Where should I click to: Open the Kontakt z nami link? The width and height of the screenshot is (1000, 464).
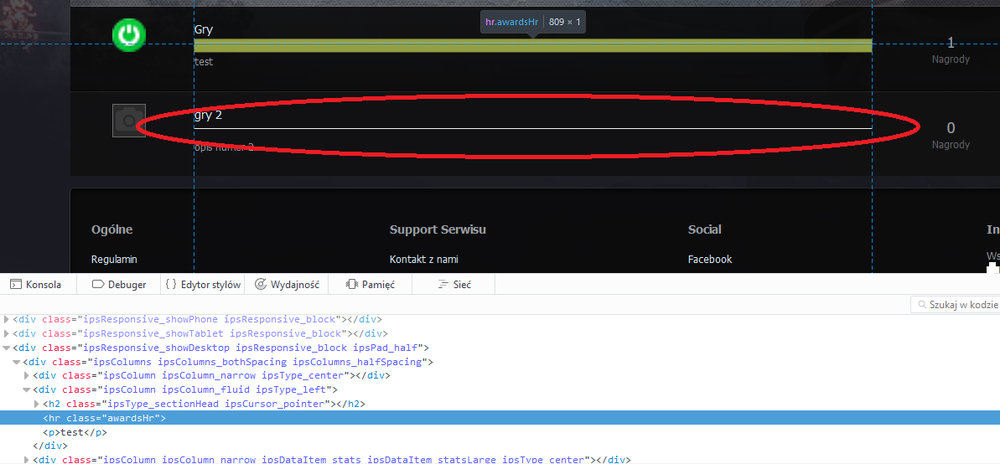pyautogui.click(x=424, y=259)
